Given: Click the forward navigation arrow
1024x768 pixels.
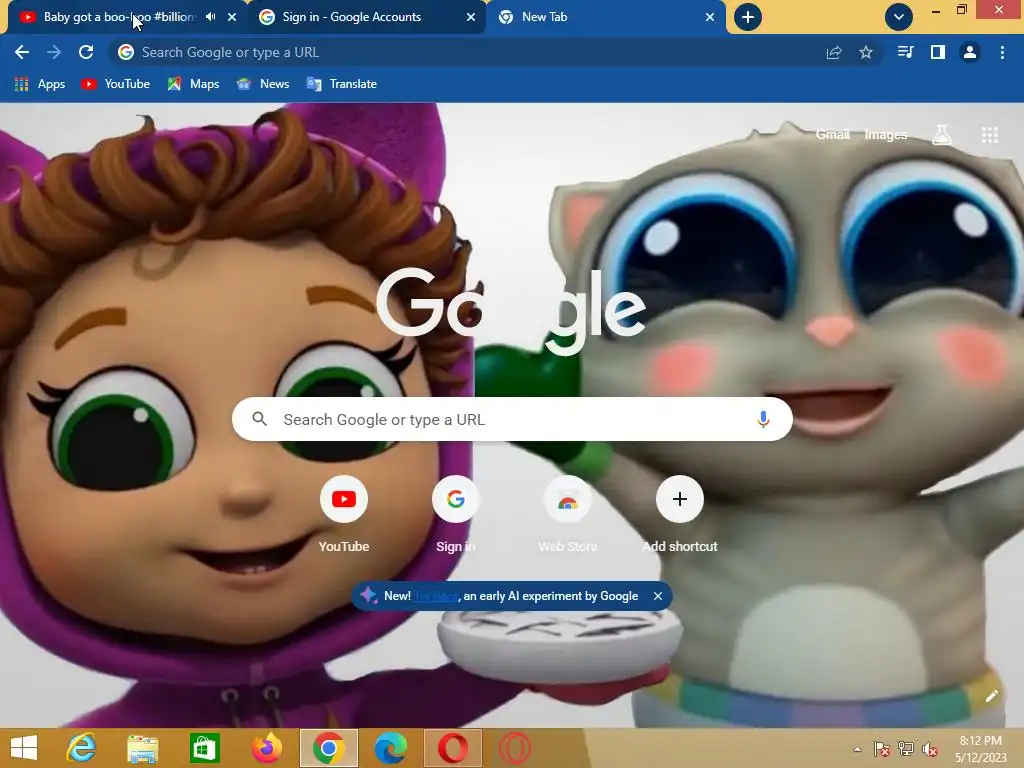Looking at the screenshot, I should (54, 52).
